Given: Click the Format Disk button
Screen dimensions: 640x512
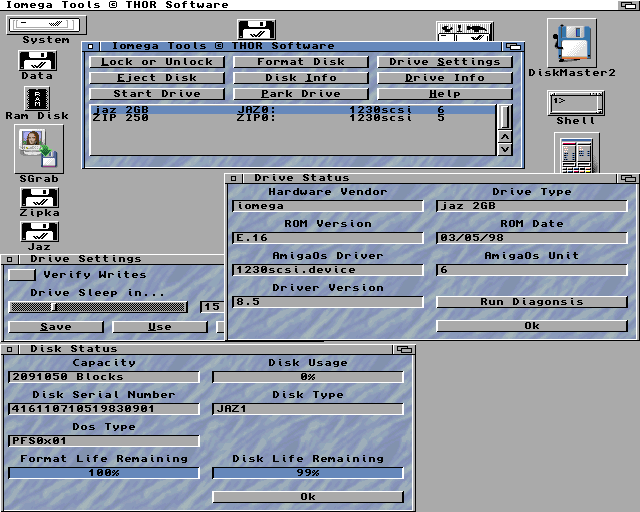Looking at the screenshot, I should click(301, 62).
